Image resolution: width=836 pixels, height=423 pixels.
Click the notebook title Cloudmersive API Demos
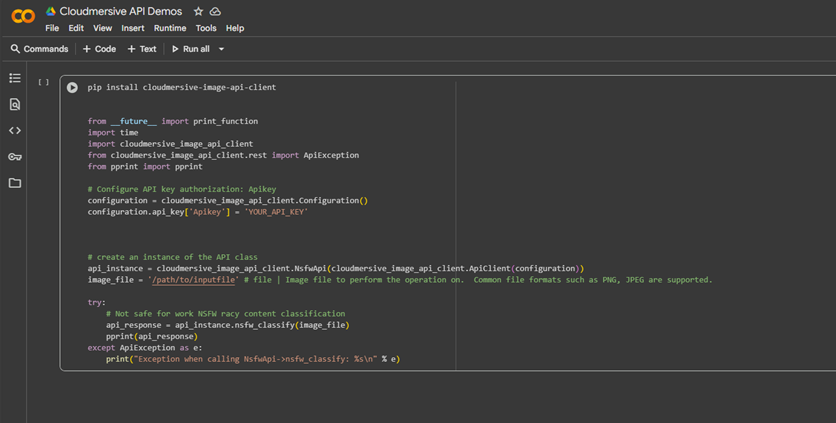click(120, 11)
